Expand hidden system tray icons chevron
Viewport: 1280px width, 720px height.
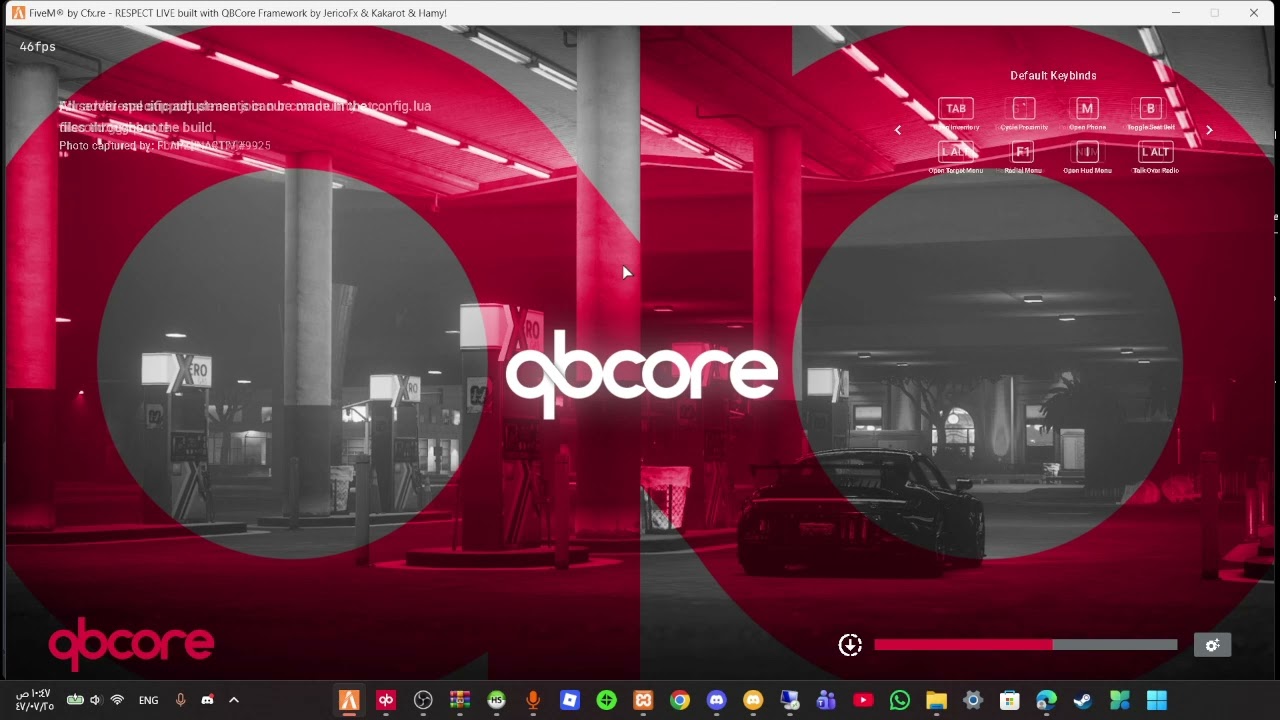[234, 700]
